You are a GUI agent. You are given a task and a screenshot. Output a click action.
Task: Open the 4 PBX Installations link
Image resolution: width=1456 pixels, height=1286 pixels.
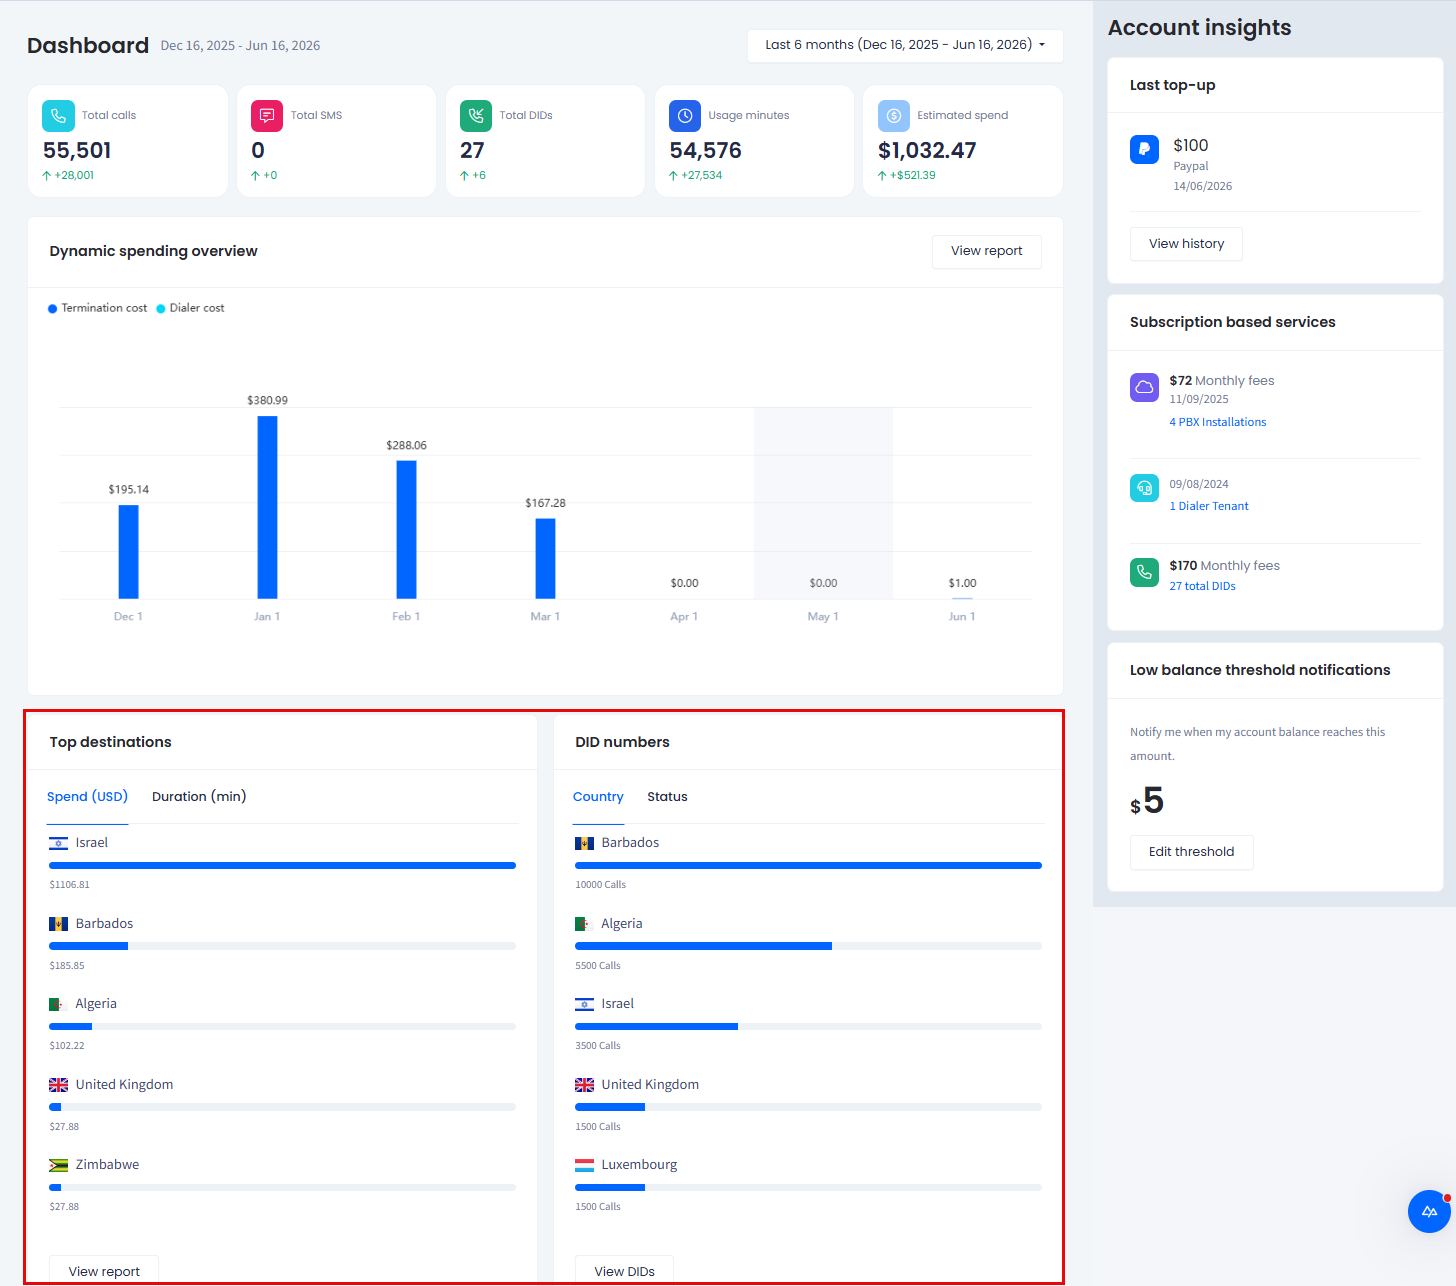tap(1218, 422)
